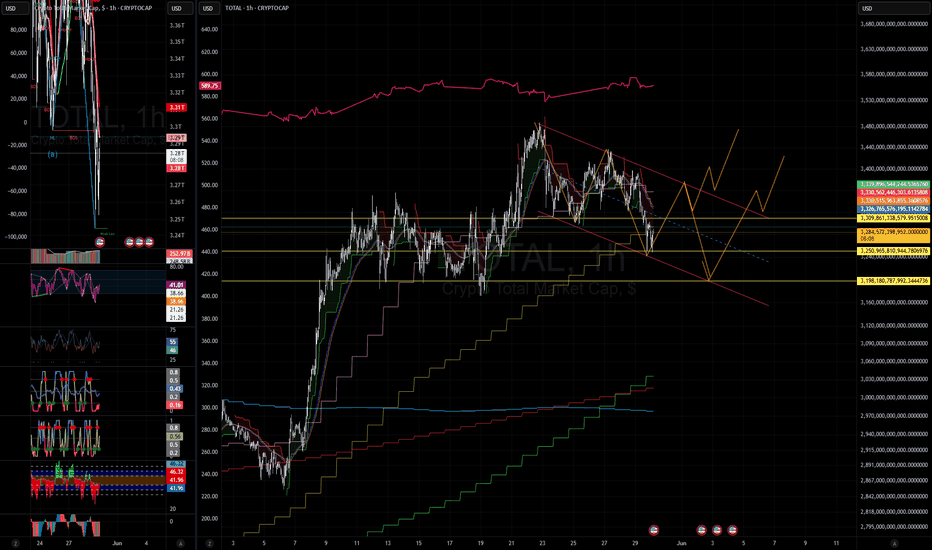This screenshot has width=932, height=550.
Task: Open the USD selector above the main chart's right price scale
Action: [x=893, y=8]
